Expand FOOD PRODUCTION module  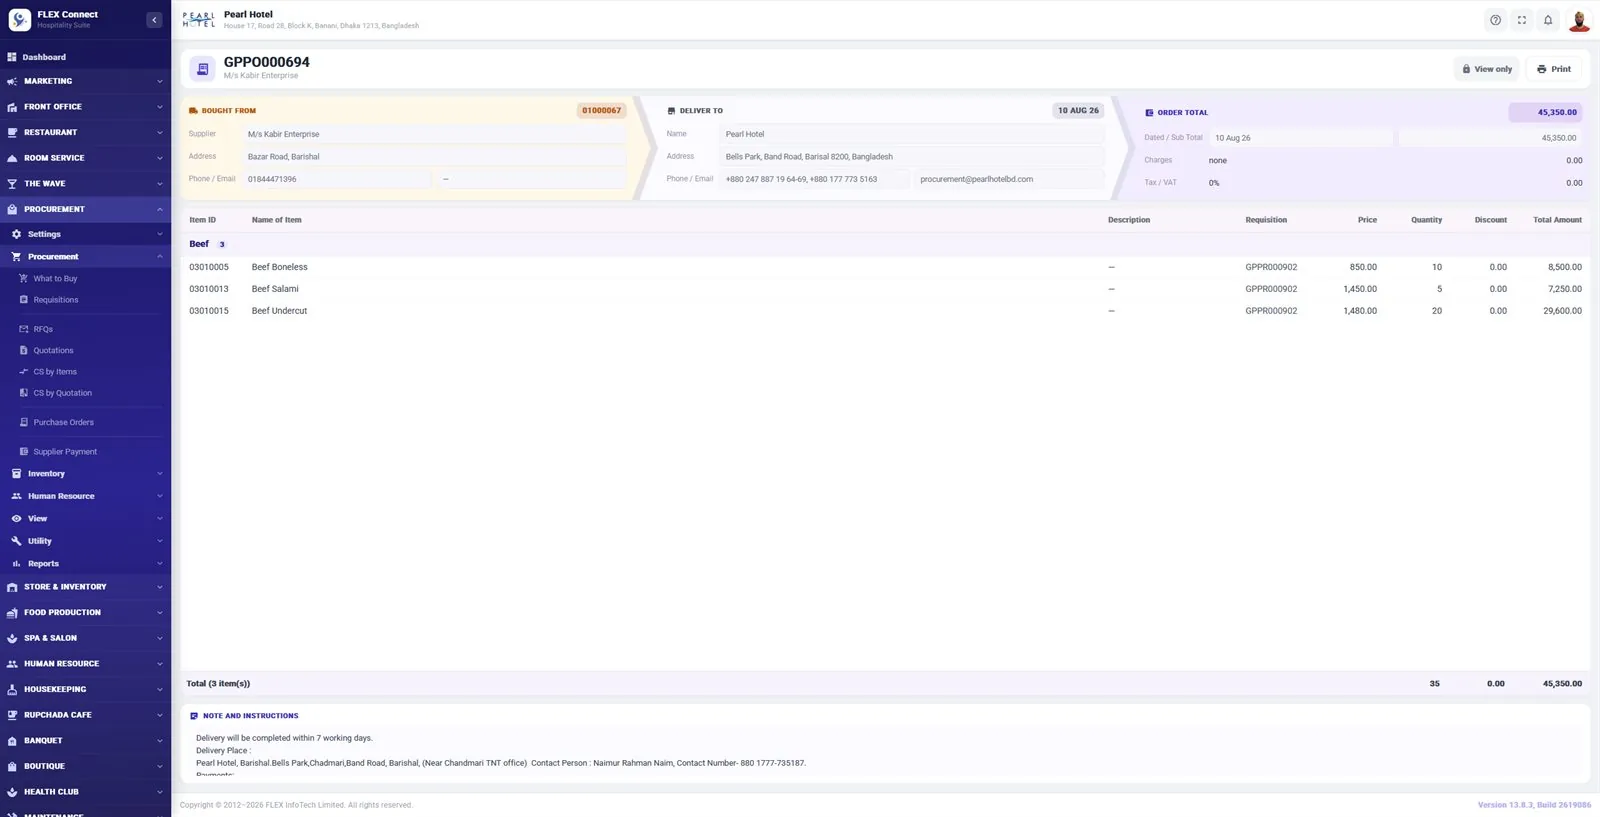[x=85, y=613]
